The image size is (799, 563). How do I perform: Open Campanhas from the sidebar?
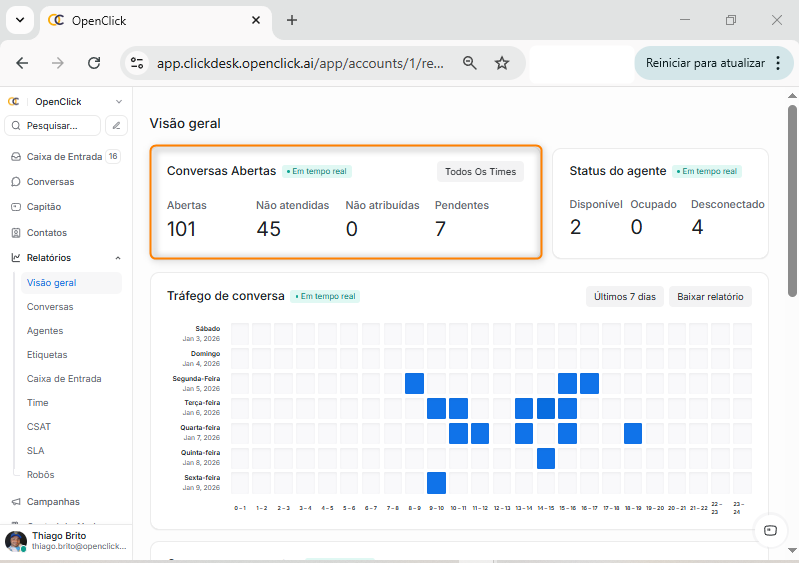53,502
